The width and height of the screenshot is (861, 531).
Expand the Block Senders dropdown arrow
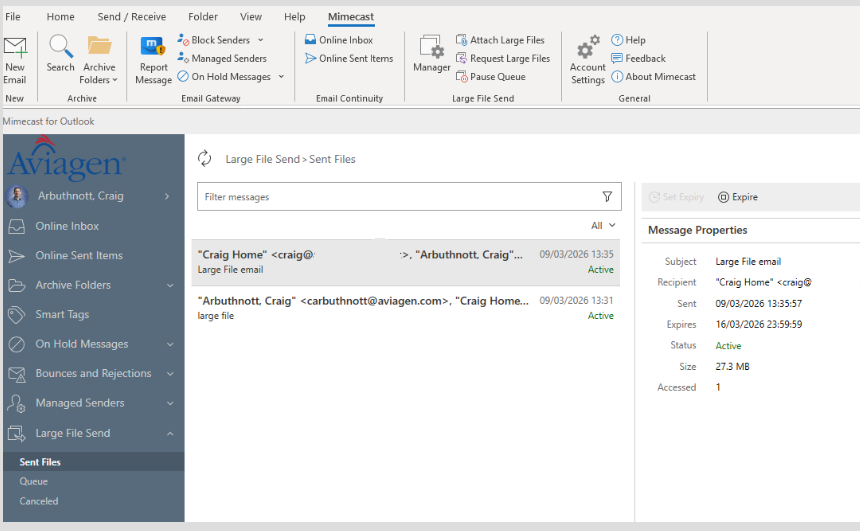point(261,40)
